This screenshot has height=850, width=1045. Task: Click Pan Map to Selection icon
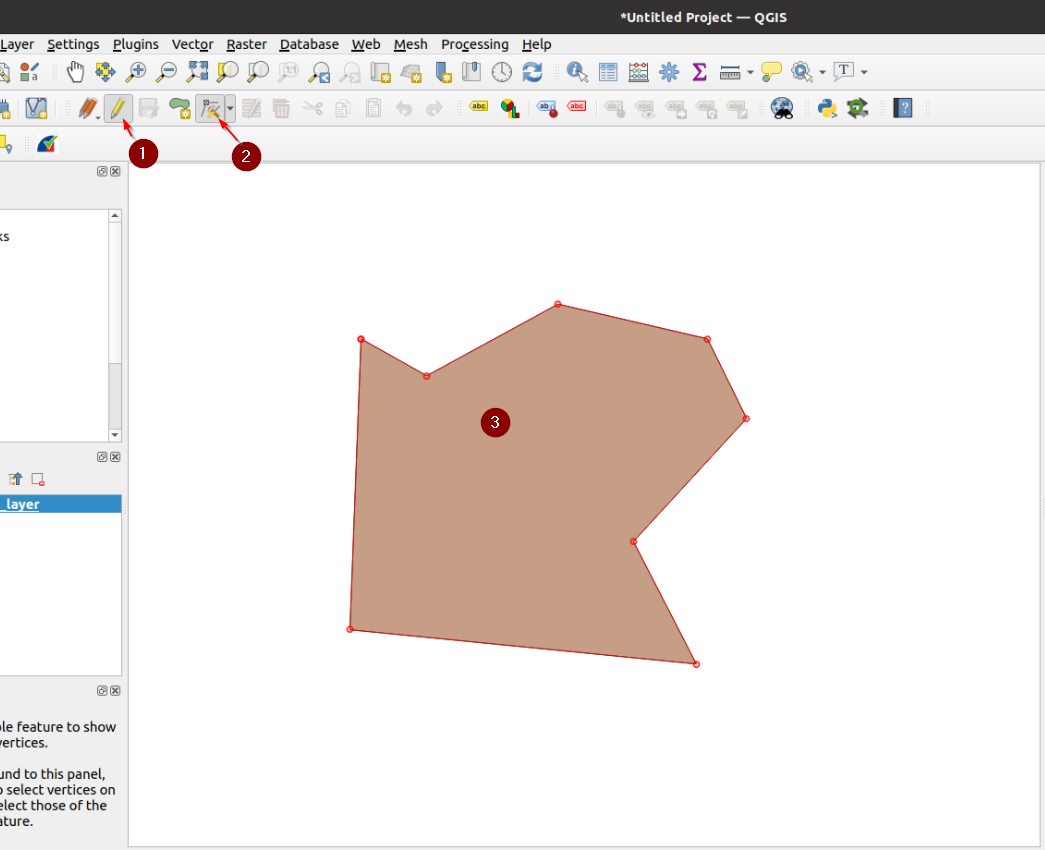pyautogui.click(x=105, y=71)
